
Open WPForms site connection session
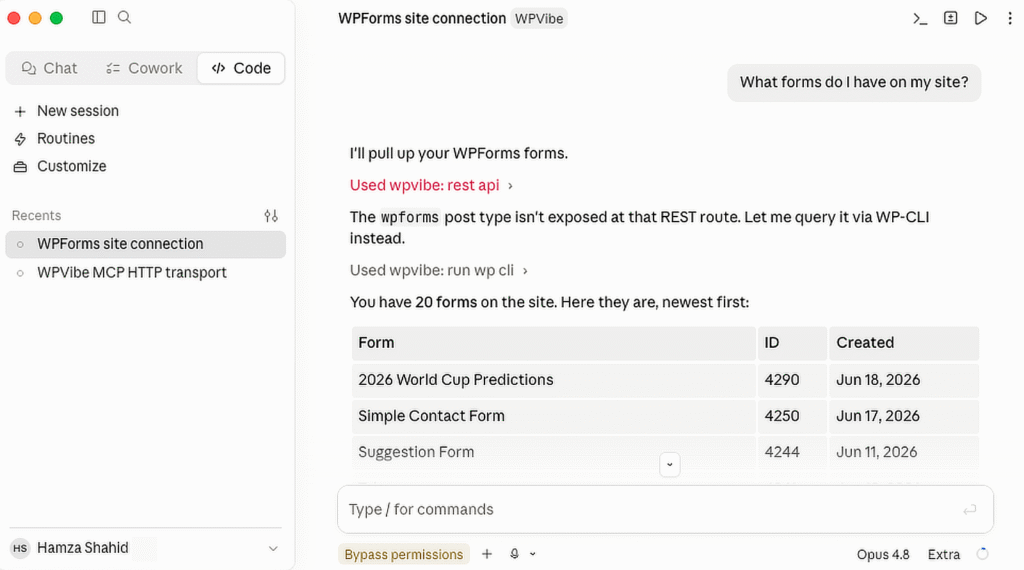coord(146,244)
